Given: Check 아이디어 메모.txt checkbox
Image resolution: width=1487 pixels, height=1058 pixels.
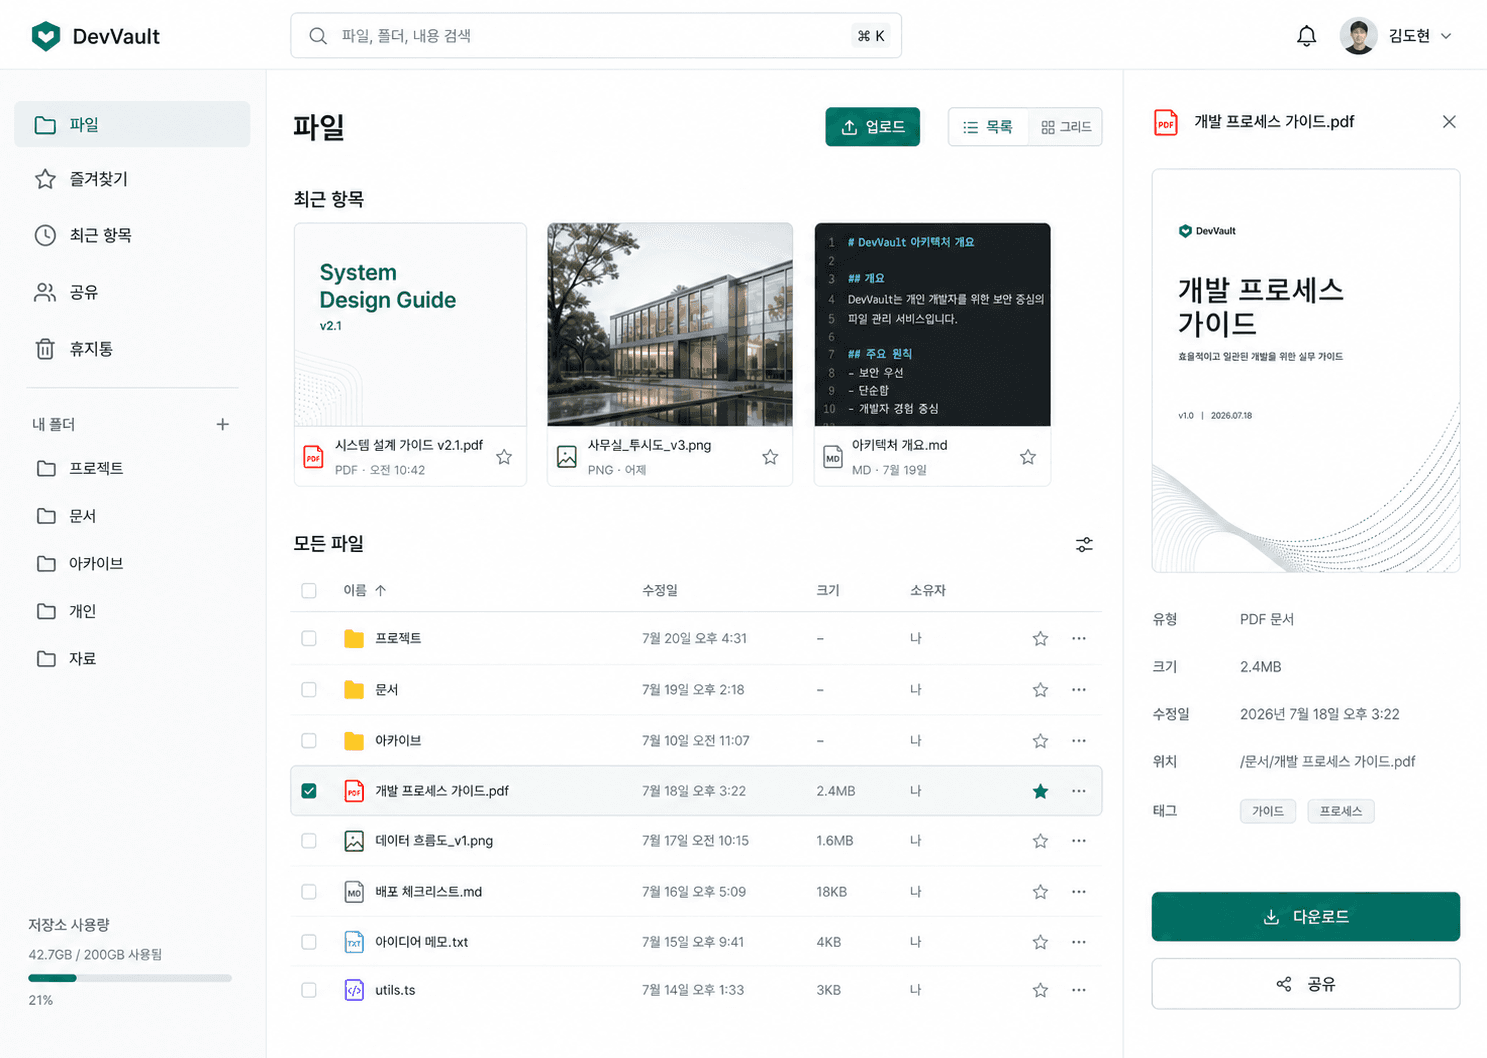Looking at the screenshot, I should click(x=309, y=942).
